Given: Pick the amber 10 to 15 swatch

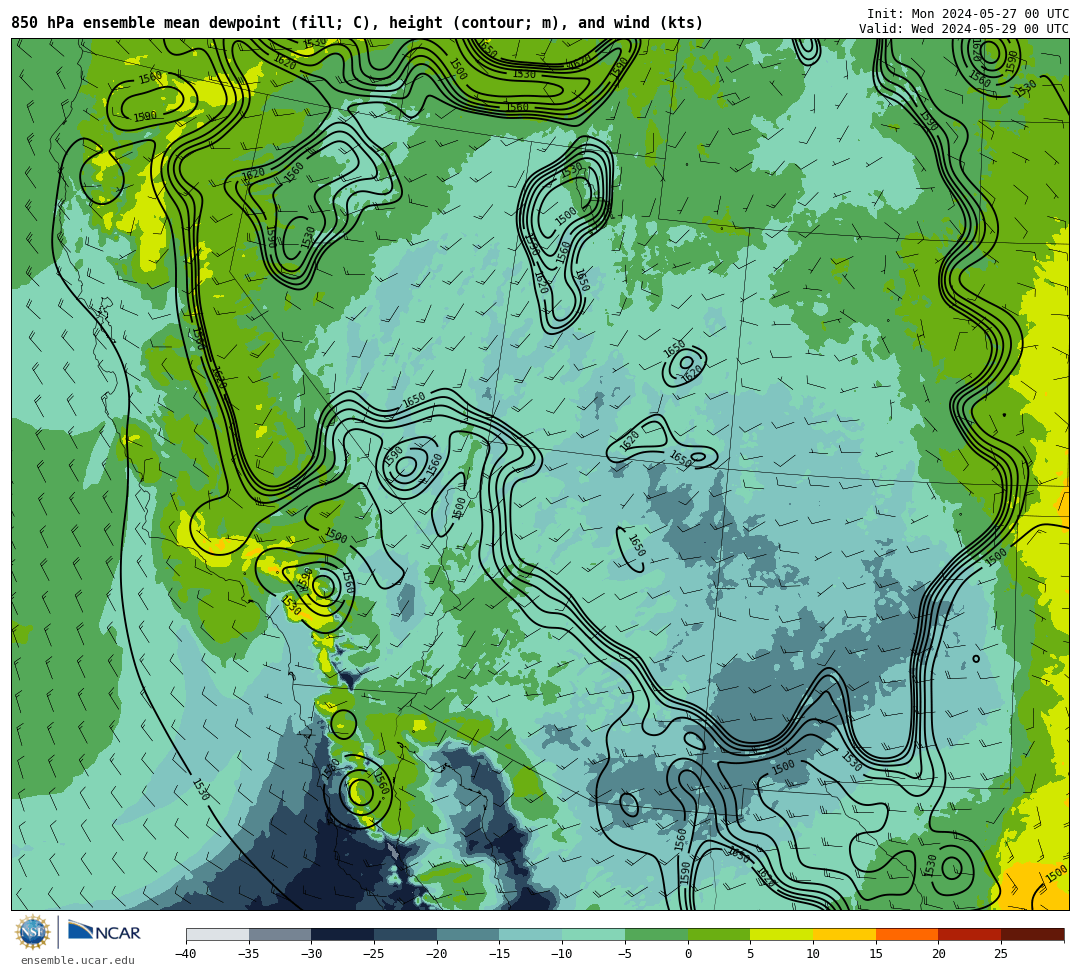Looking at the screenshot, I should tap(844, 934).
